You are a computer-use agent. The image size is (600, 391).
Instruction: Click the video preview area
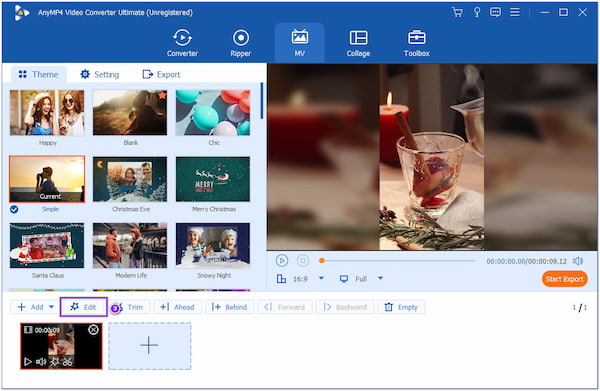point(432,157)
